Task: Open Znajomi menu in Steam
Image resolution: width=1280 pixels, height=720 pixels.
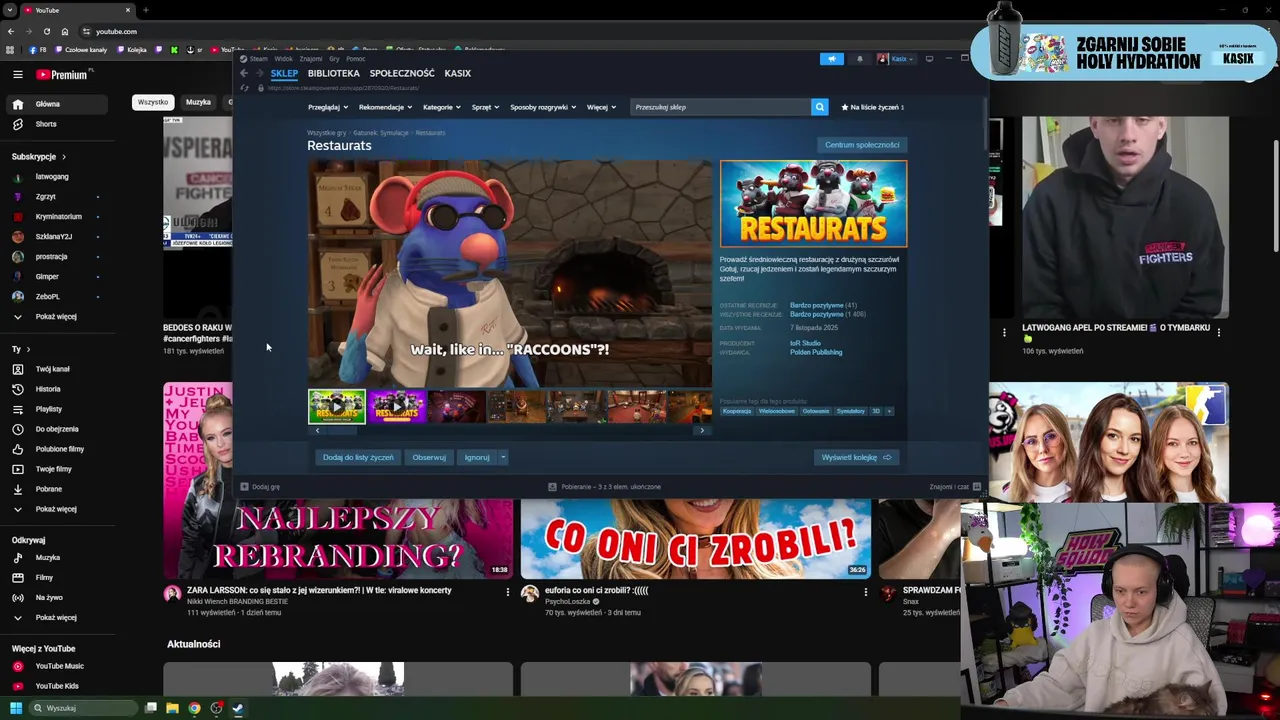Action: coord(311,59)
